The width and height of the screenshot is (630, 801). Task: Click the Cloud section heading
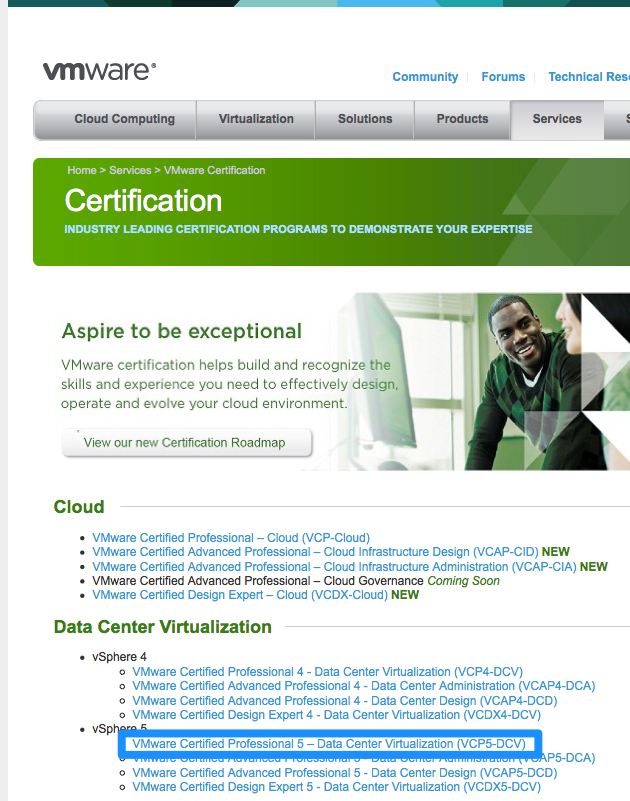tap(79, 507)
